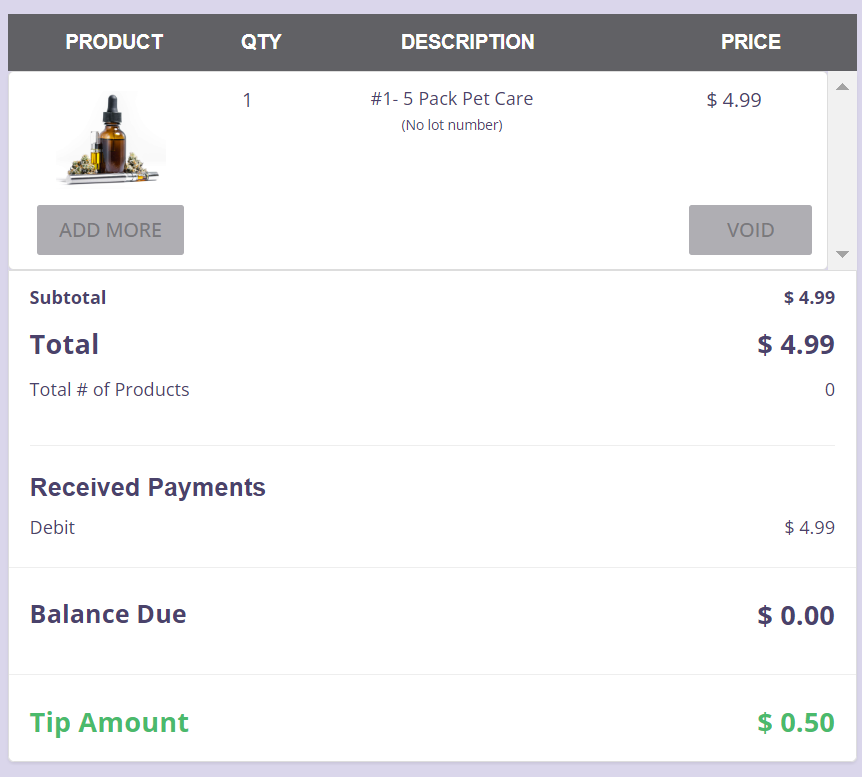Click the scrollbar down arrow

click(x=841, y=253)
